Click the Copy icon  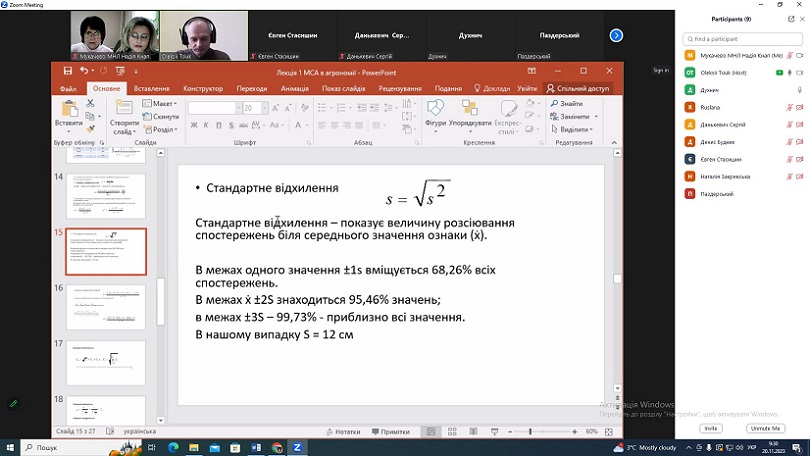(x=90, y=116)
